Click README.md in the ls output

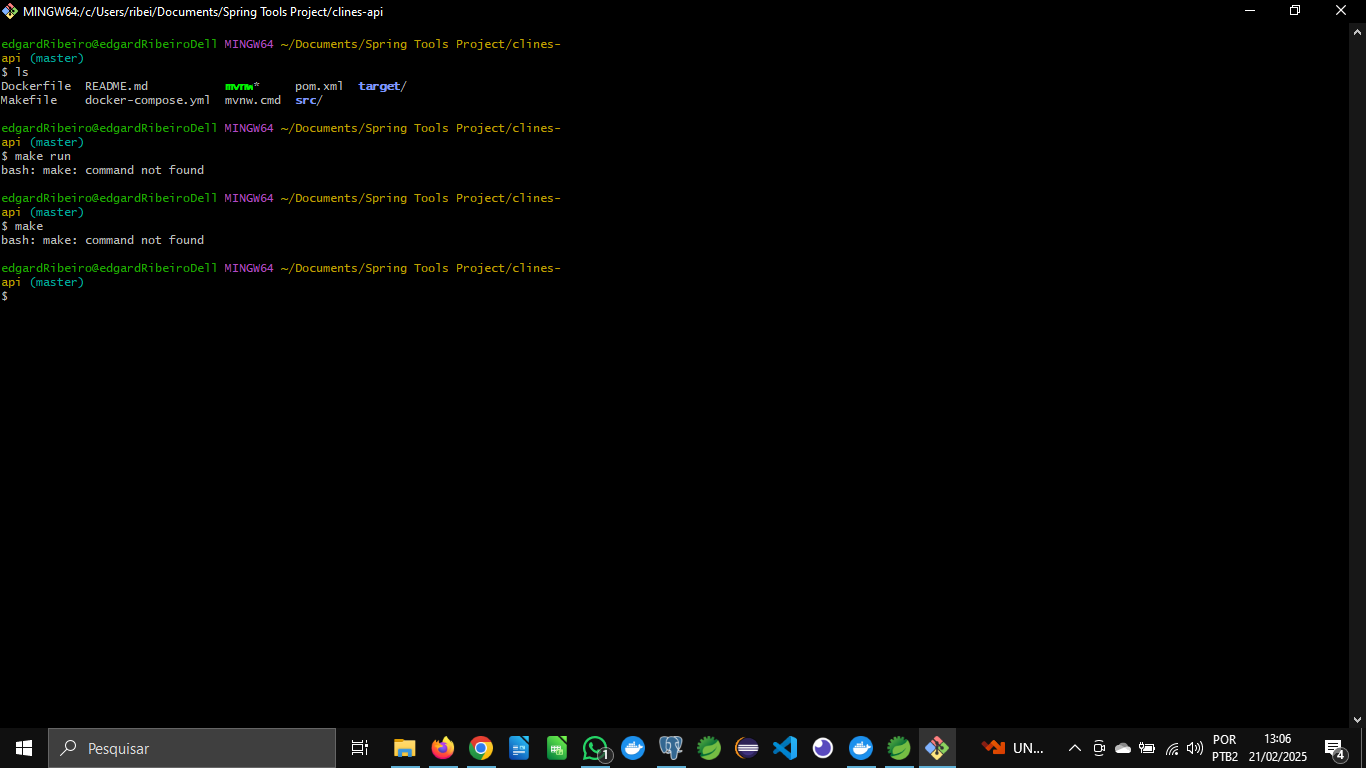click(116, 86)
